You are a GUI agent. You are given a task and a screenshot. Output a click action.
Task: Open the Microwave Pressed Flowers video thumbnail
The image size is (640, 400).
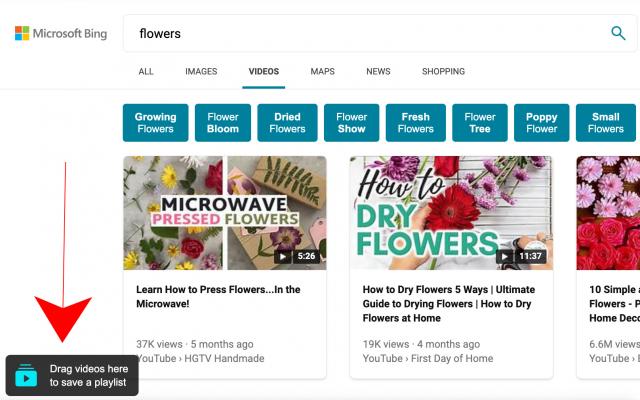click(225, 213)
